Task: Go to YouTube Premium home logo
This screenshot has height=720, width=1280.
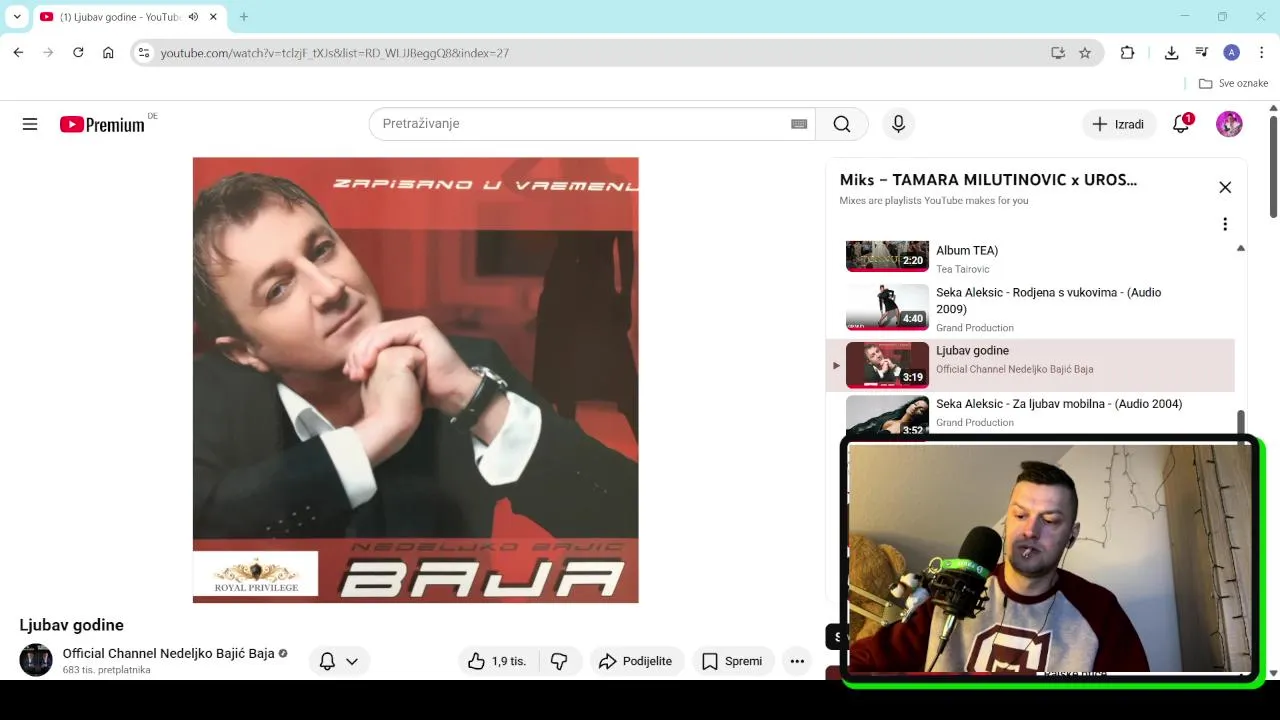Action: click(x=102, y=124)
